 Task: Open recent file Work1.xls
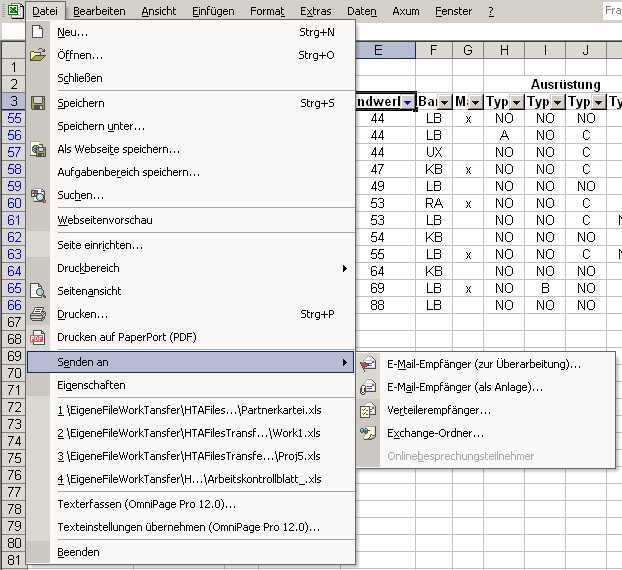click(x=189, y=432)
